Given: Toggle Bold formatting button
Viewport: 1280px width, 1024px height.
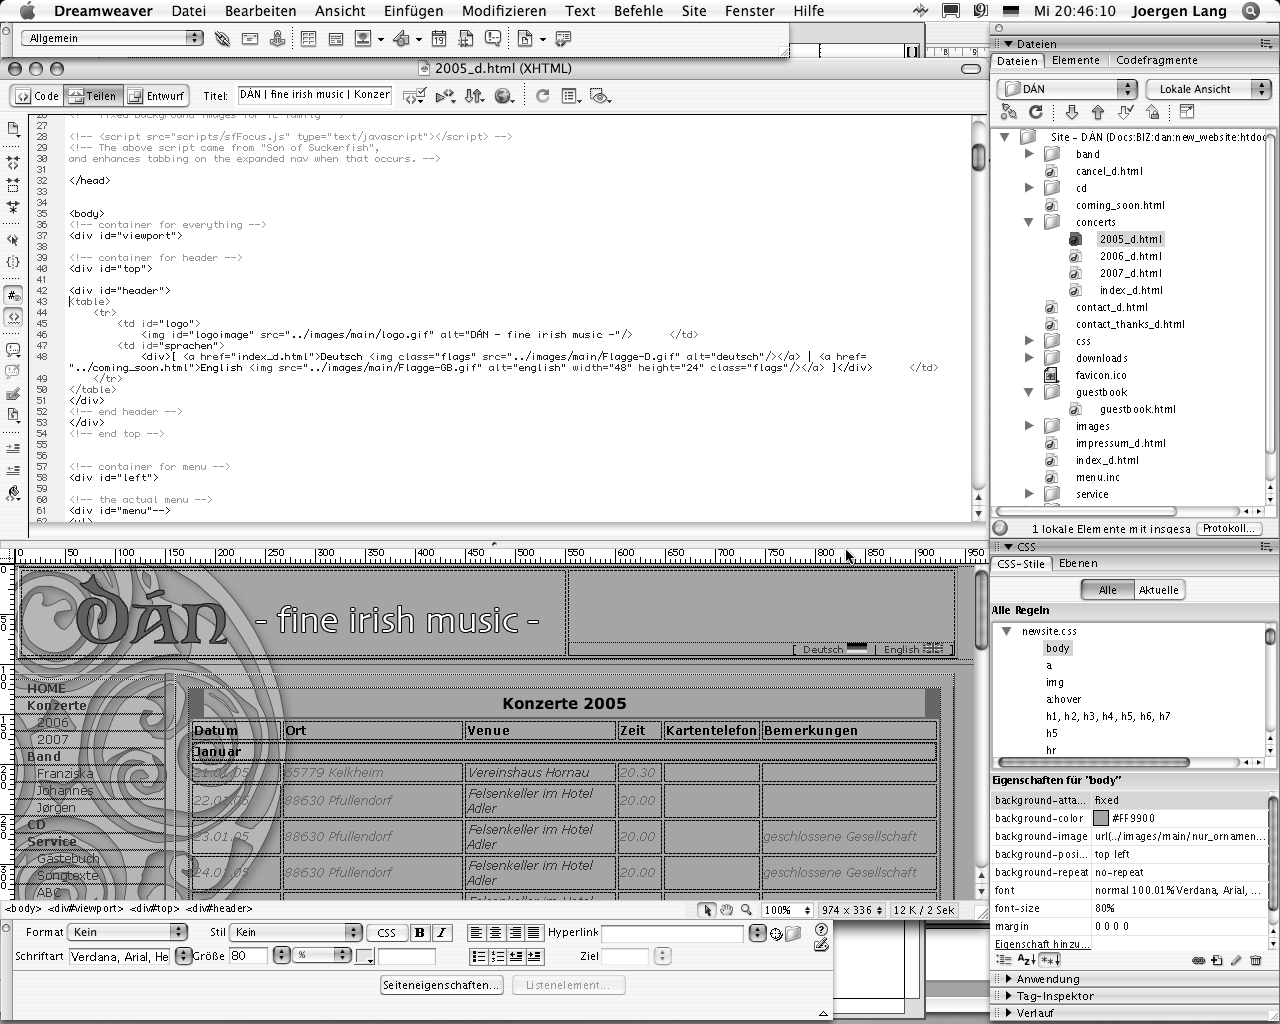Looking at the screenshot, I should [420, 932].
